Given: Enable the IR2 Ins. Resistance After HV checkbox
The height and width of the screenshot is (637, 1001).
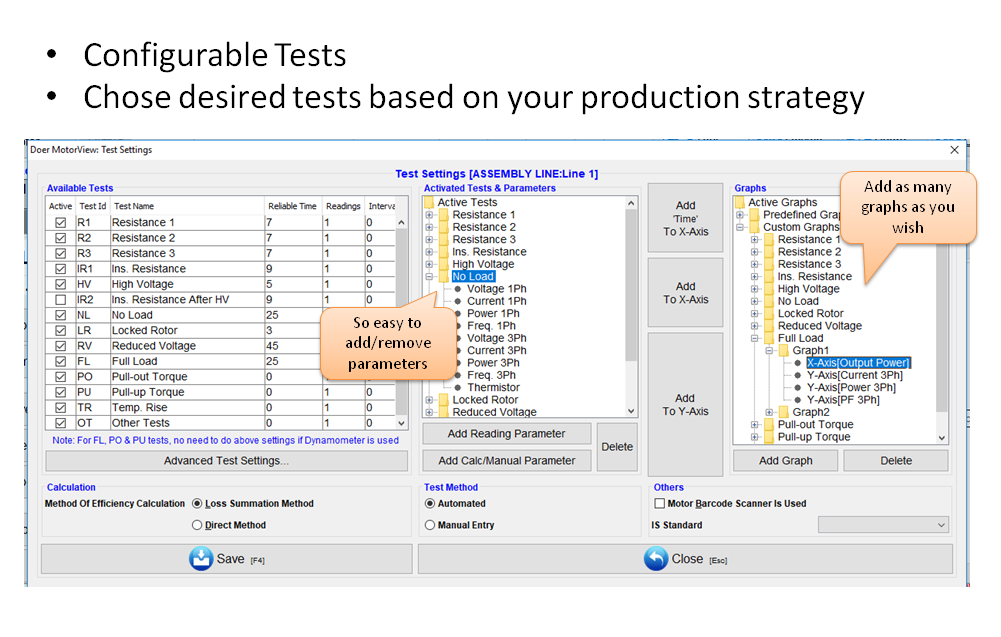Looking at the screenshot, I should 61,300.
